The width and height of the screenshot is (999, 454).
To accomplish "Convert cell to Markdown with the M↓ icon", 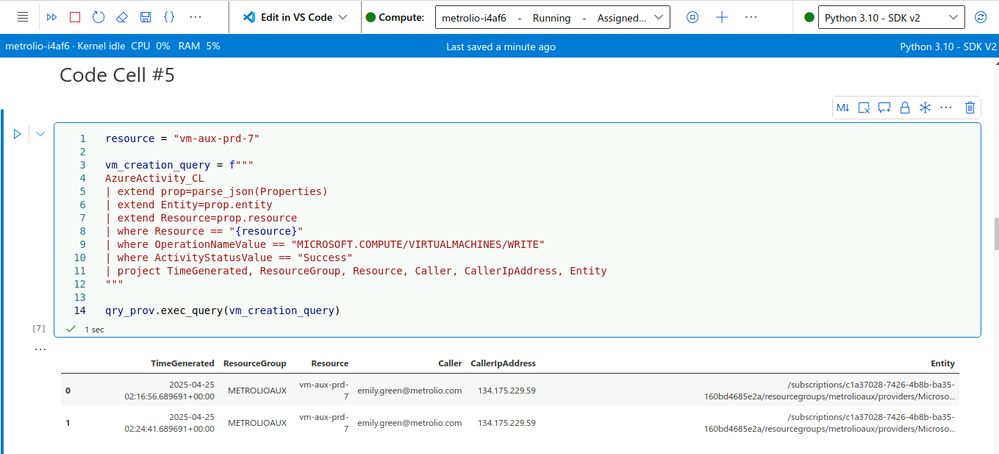I will point(843,108).
